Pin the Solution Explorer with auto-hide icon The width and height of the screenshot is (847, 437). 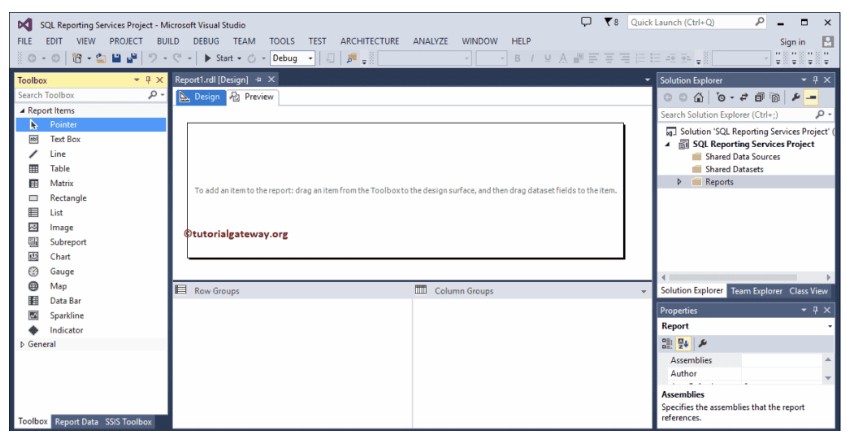816,80
